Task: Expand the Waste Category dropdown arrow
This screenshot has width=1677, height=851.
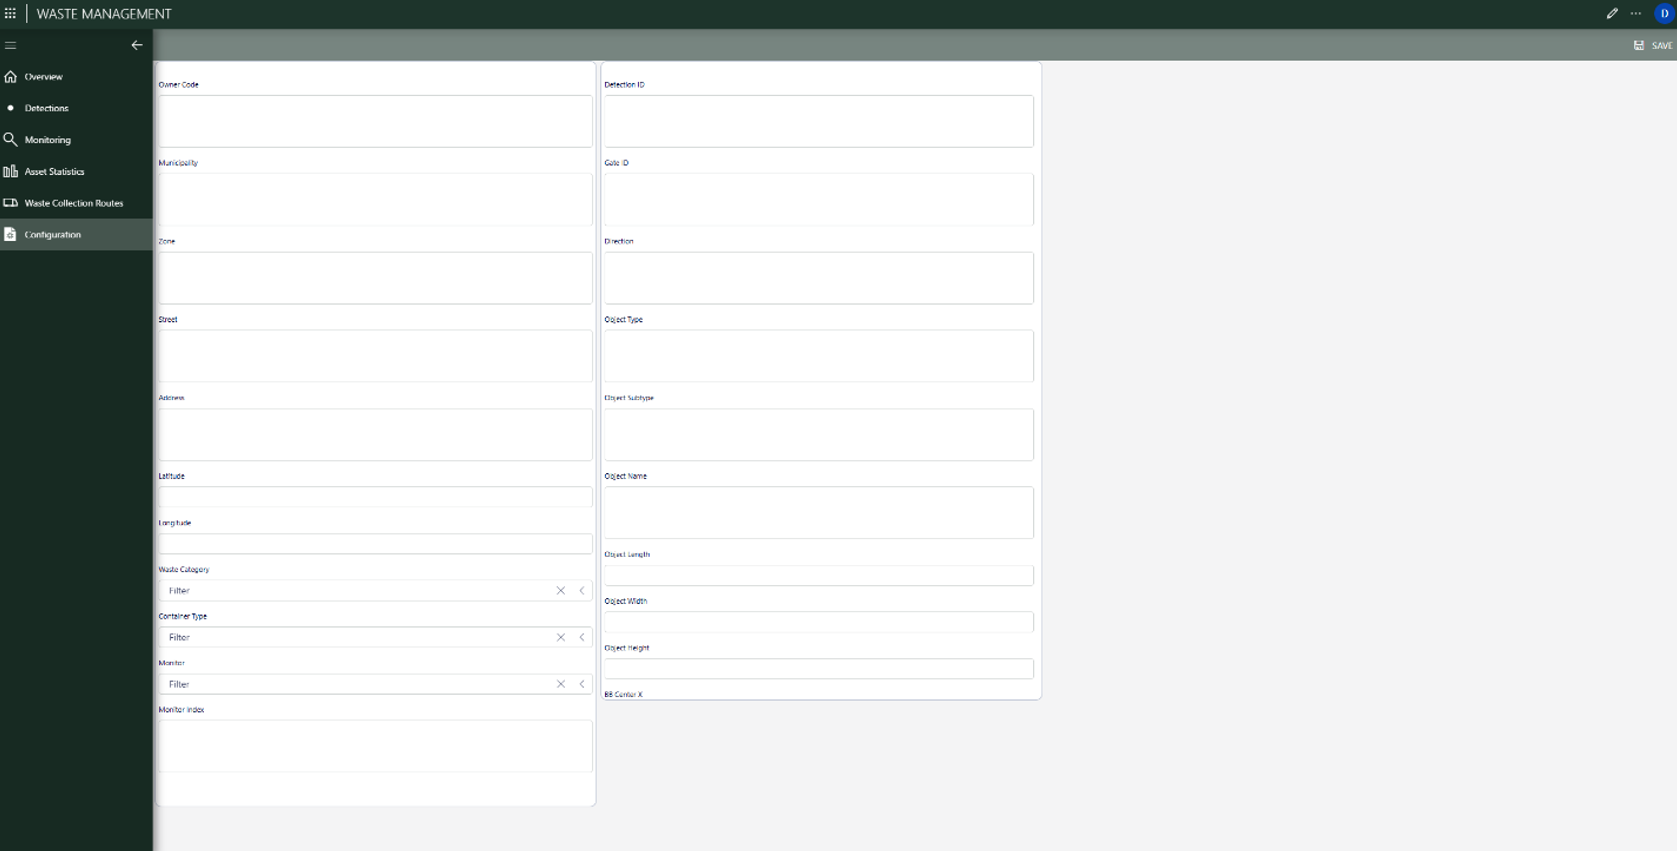Action: 582,591
